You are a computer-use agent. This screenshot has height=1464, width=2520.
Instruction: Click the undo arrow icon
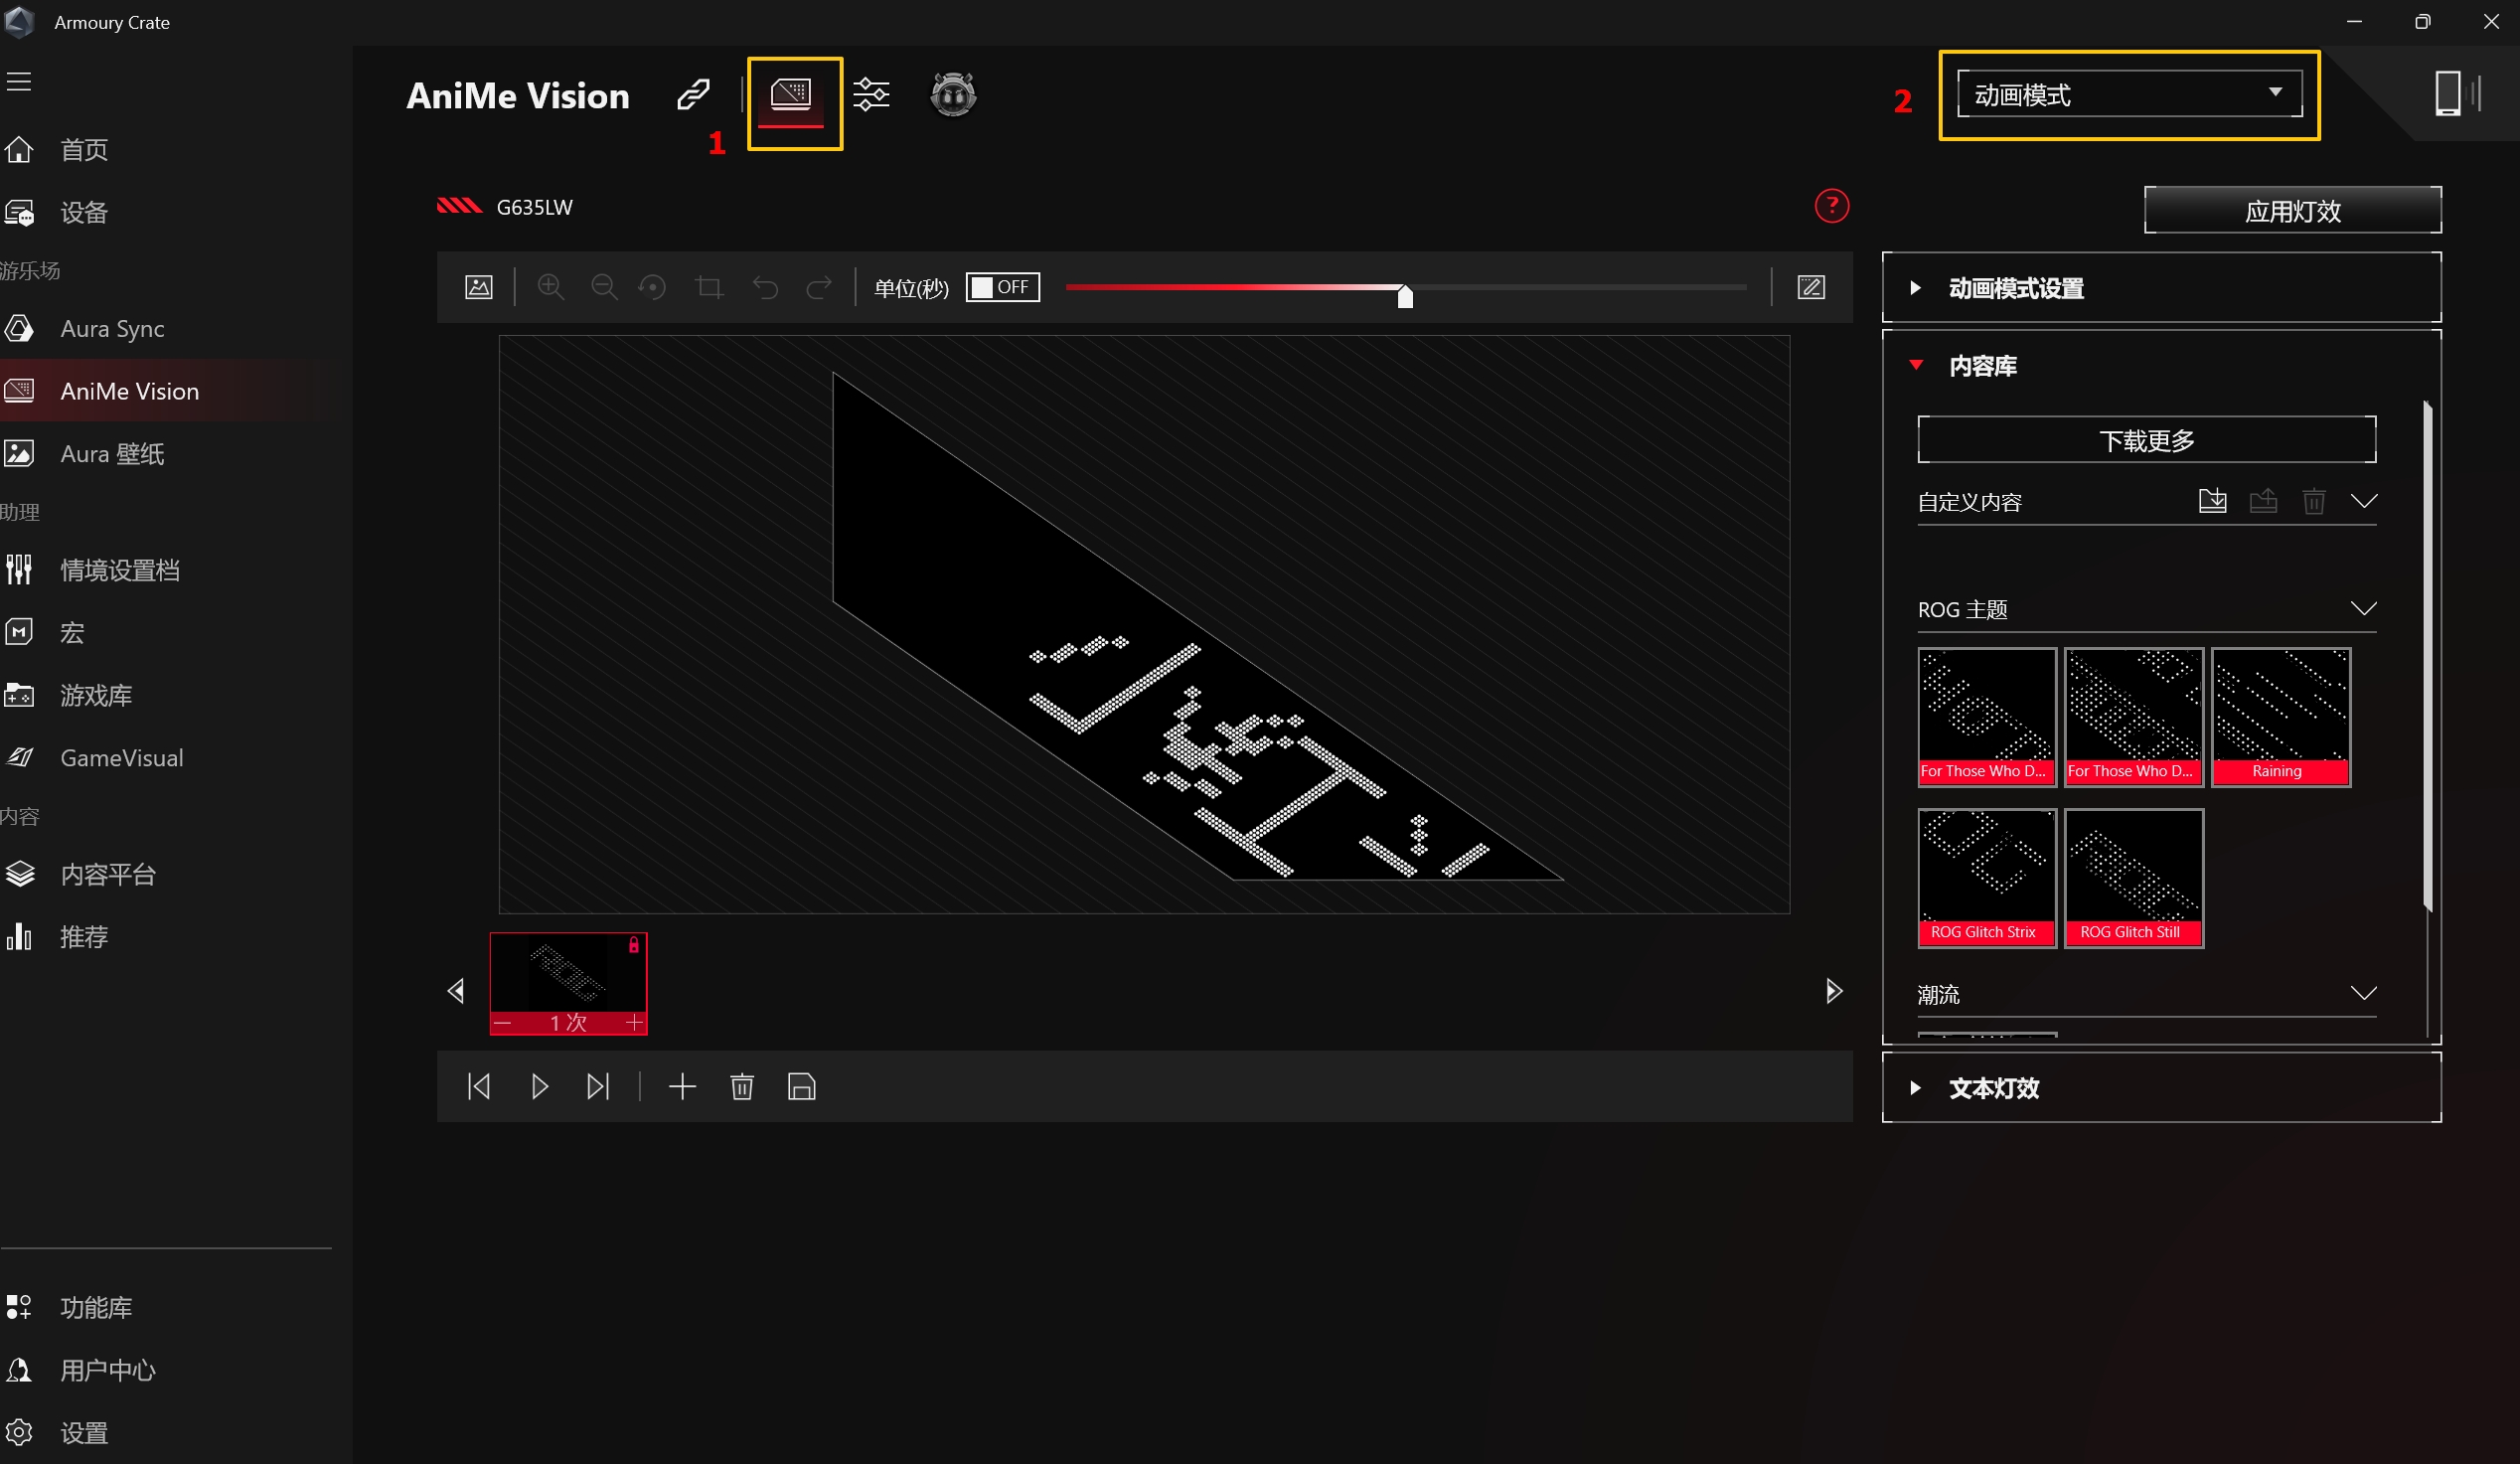tap(765, 287)
